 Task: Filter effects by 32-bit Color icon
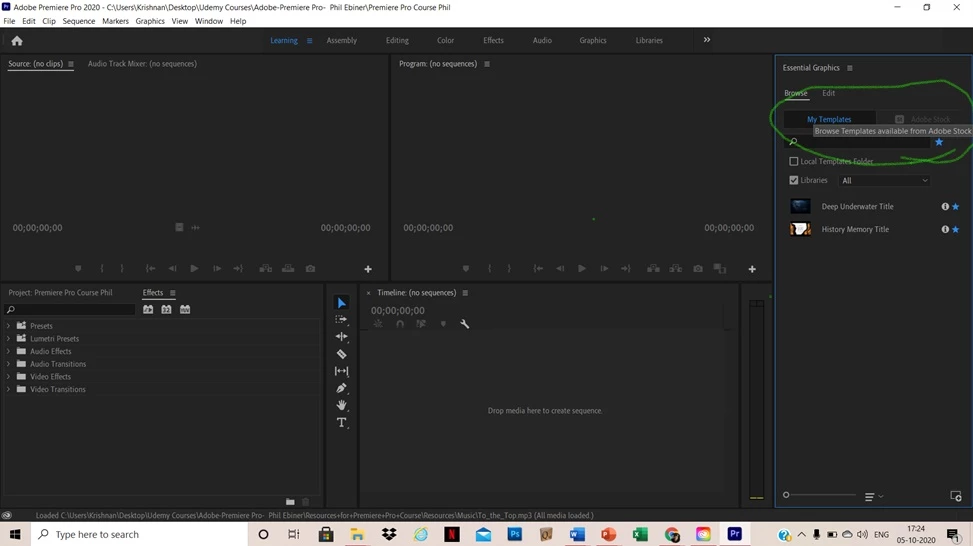click(x=166, y=310)
